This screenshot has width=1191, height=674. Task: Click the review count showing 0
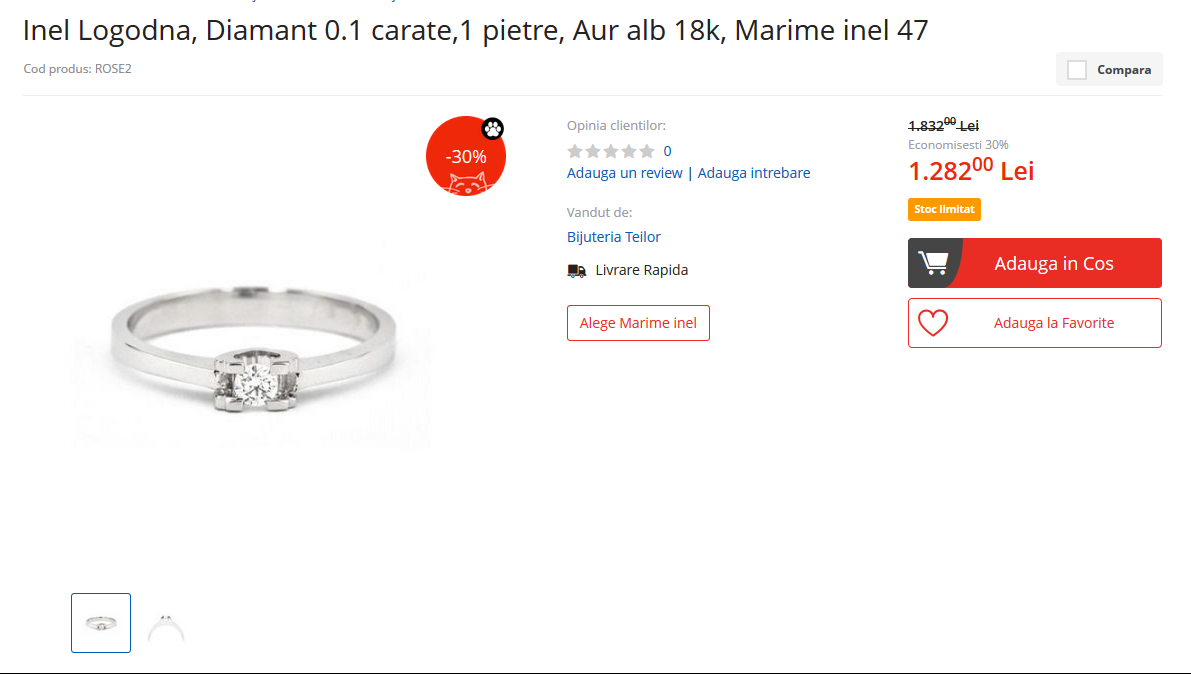[666, 151]
